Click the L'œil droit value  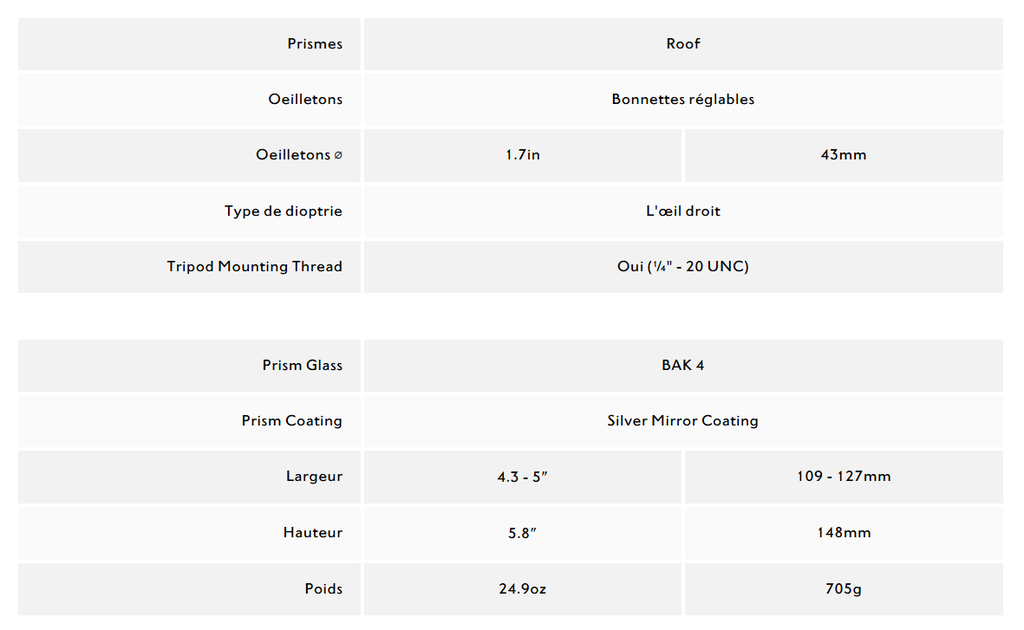coord(683,211)
